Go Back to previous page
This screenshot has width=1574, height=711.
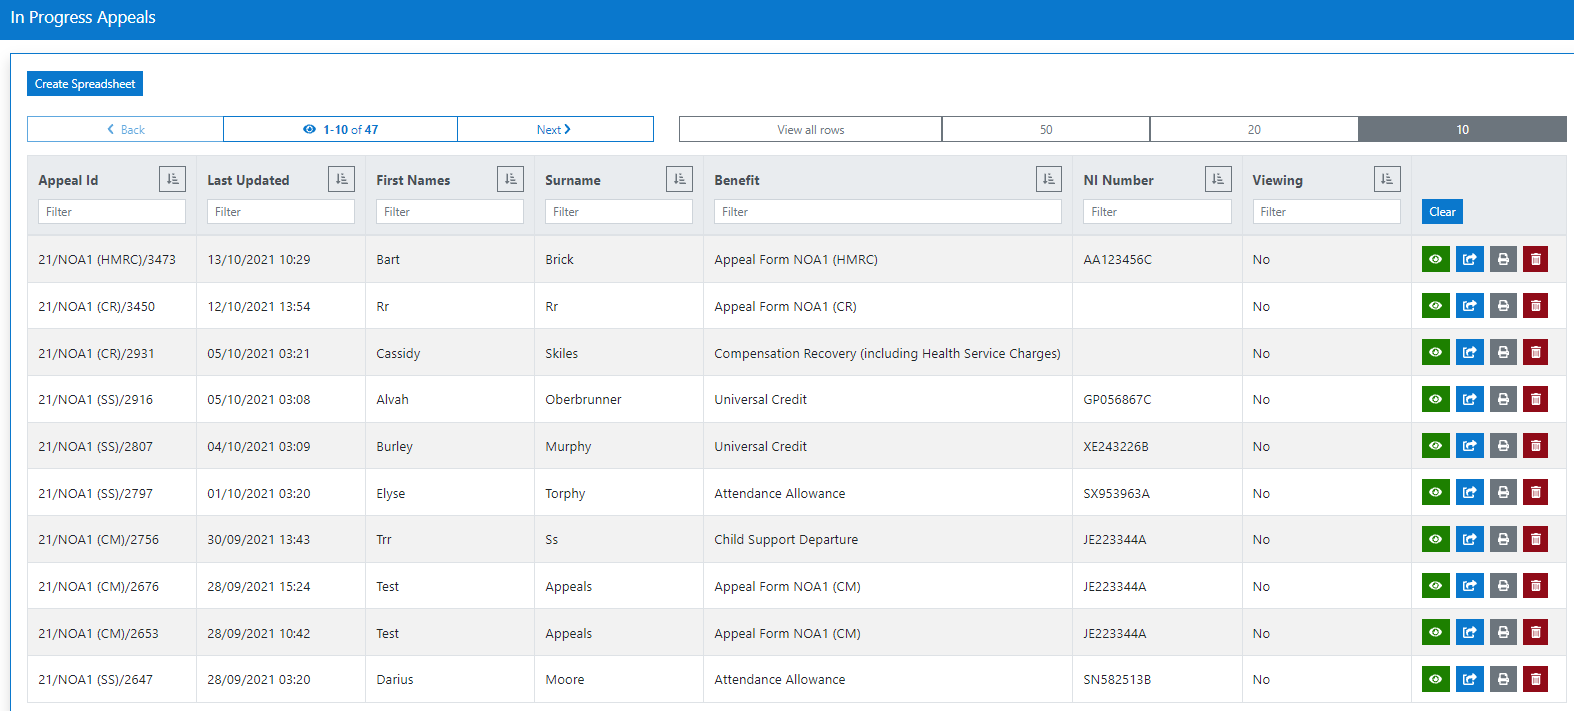pyautogui.click(x=125, y=129)
